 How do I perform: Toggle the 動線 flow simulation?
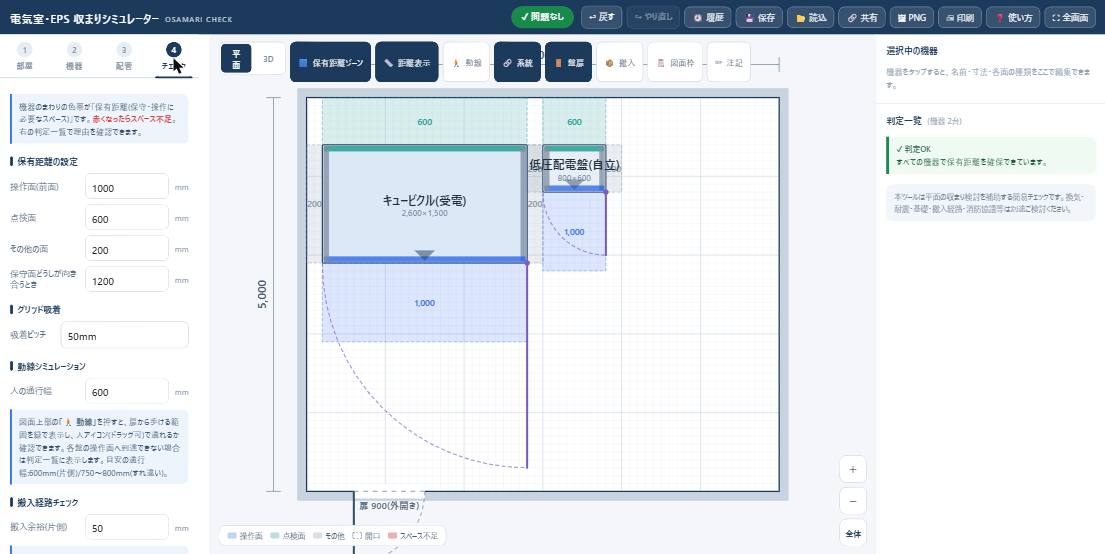point(467,63)
